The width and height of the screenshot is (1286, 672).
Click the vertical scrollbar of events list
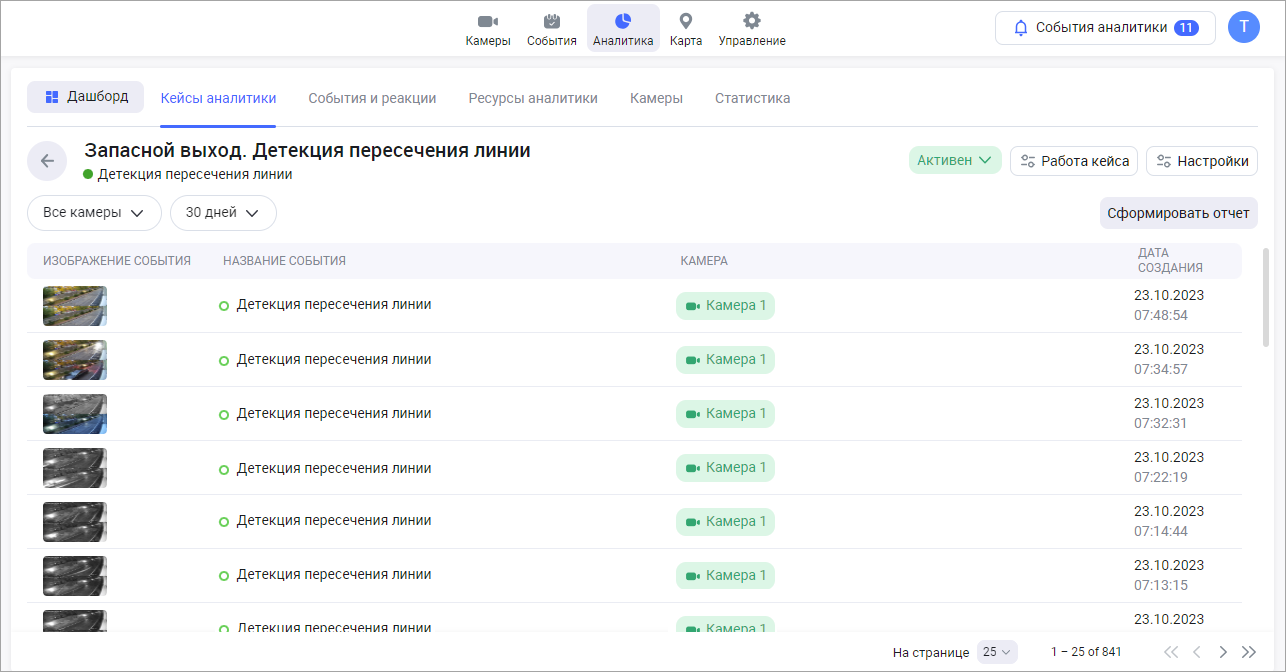[x=1266, y=298]
